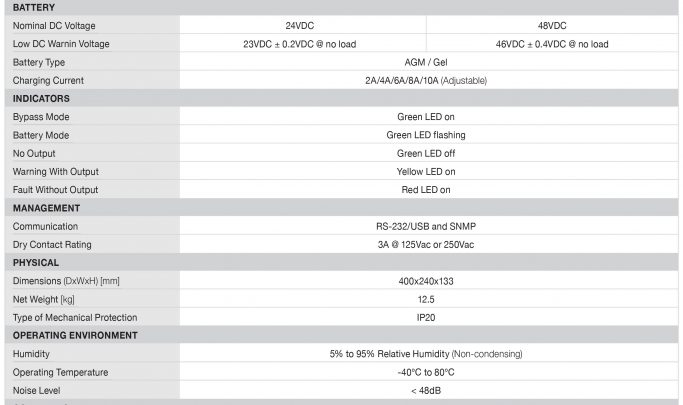Select the Bypass Mode Green LED on value
Screen dimensions: 683x405
point(426,117)
